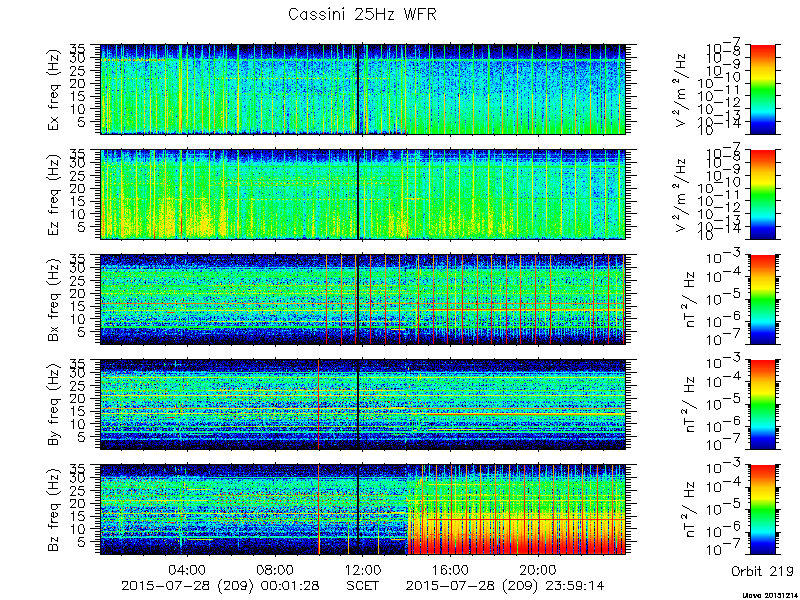The image size is (800, 600).
Task: Click the 12:00 time axis label
Action: pyautogui.click(x=363, y=569)
